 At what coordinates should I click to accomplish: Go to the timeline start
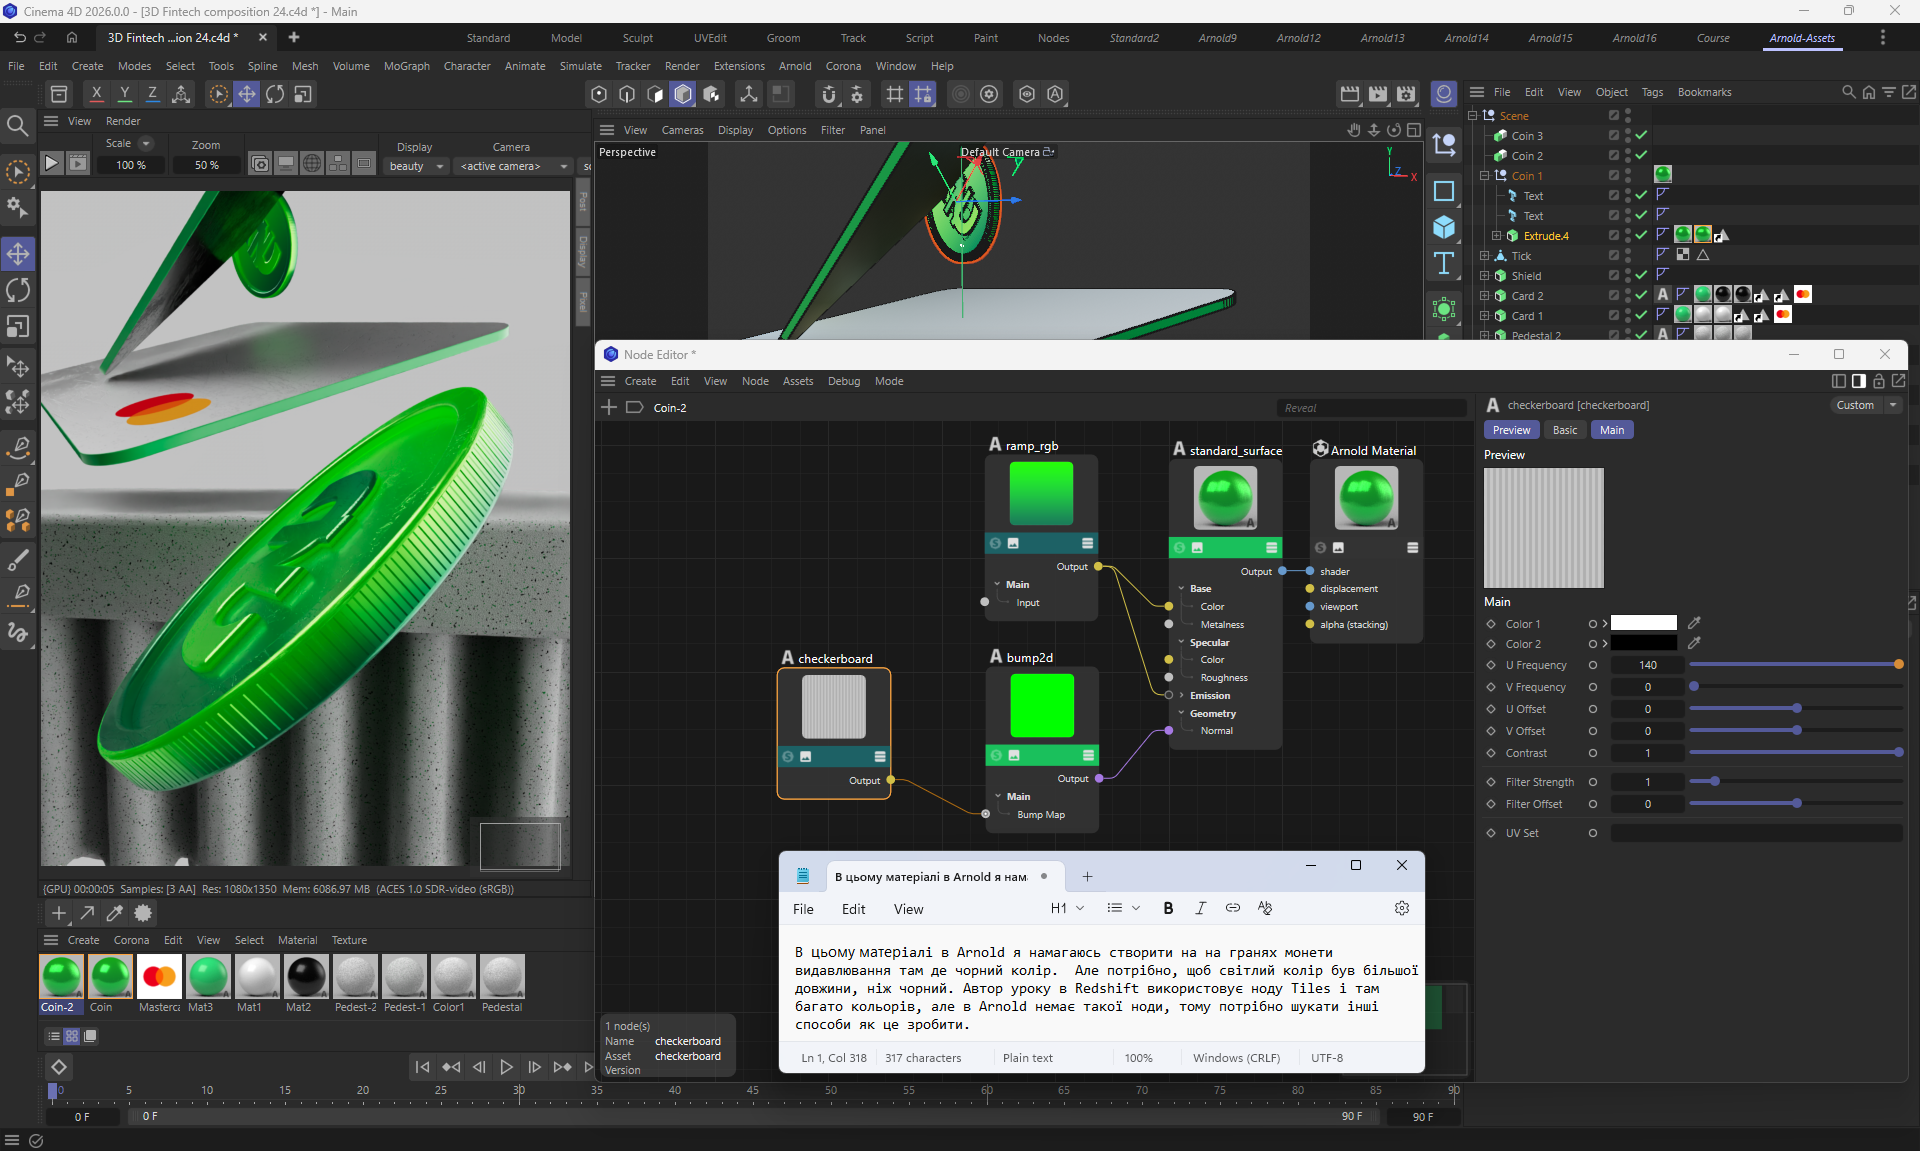pyautogui.click(x=423, y=1067)
